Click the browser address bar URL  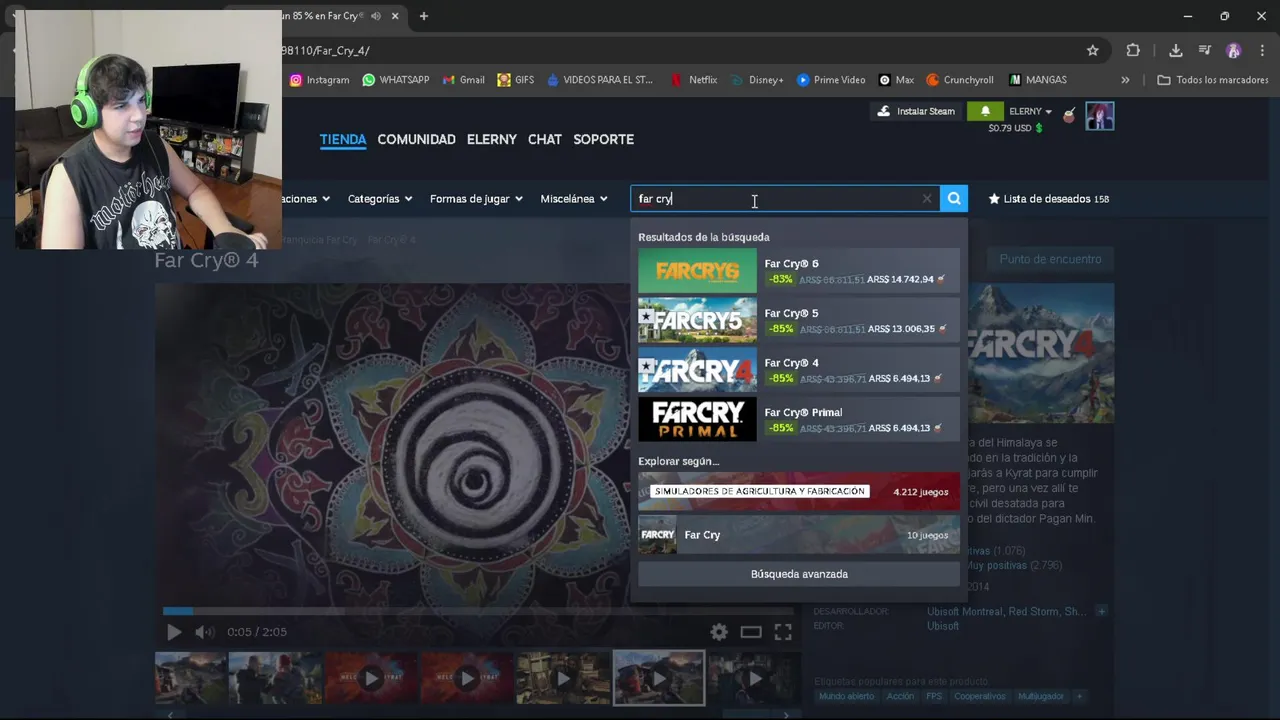pyautogui.click(x=325, y=50)
